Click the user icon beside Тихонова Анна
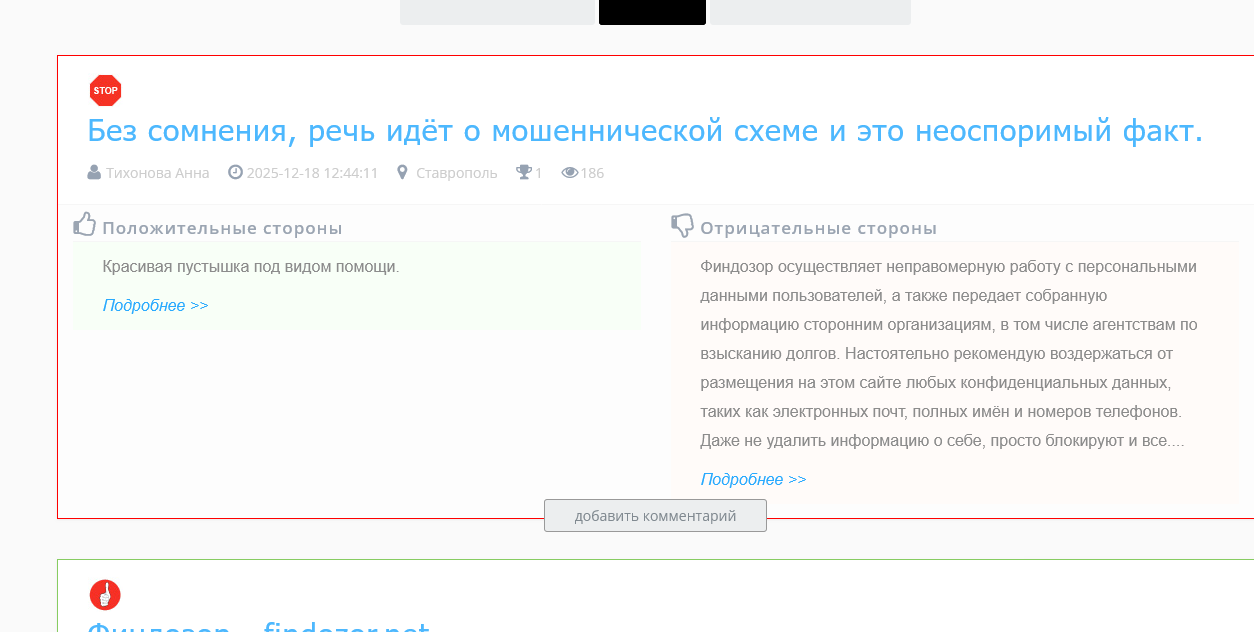Image resolution: width=1254 pixels, height=632 pixels. pyautogui.click(x=94, y=173)
